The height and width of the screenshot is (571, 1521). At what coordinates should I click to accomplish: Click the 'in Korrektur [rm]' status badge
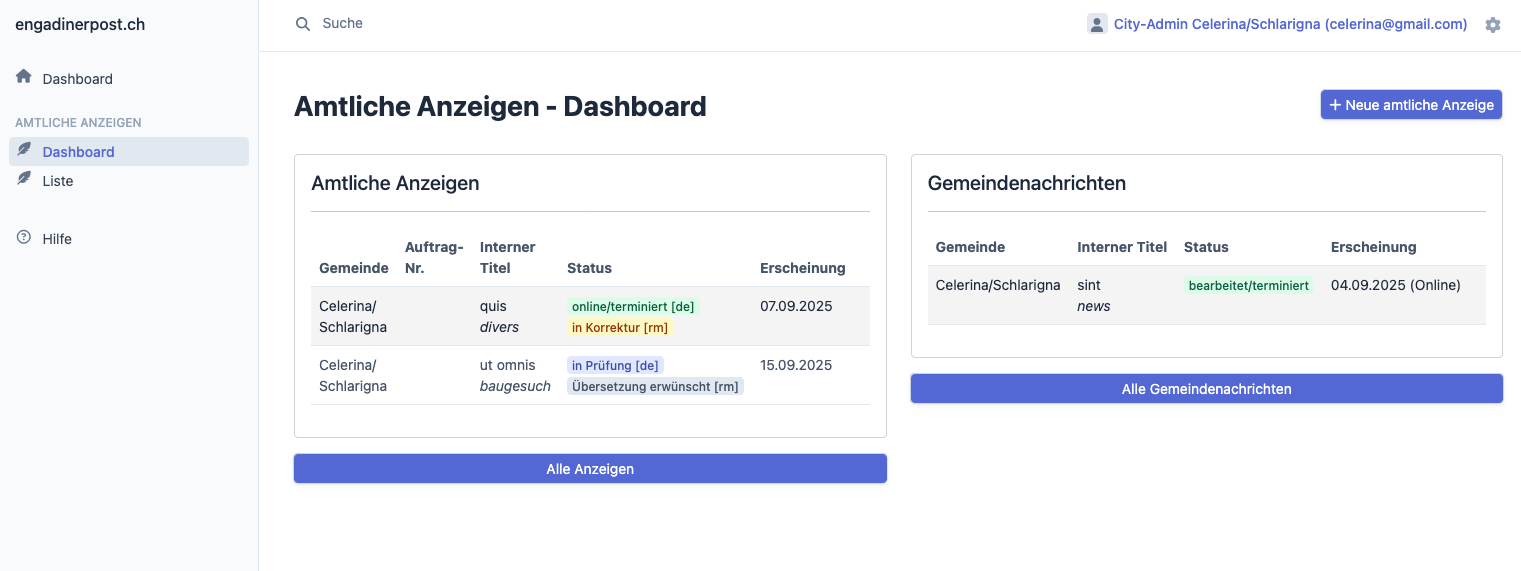click(x=619, y=327)
